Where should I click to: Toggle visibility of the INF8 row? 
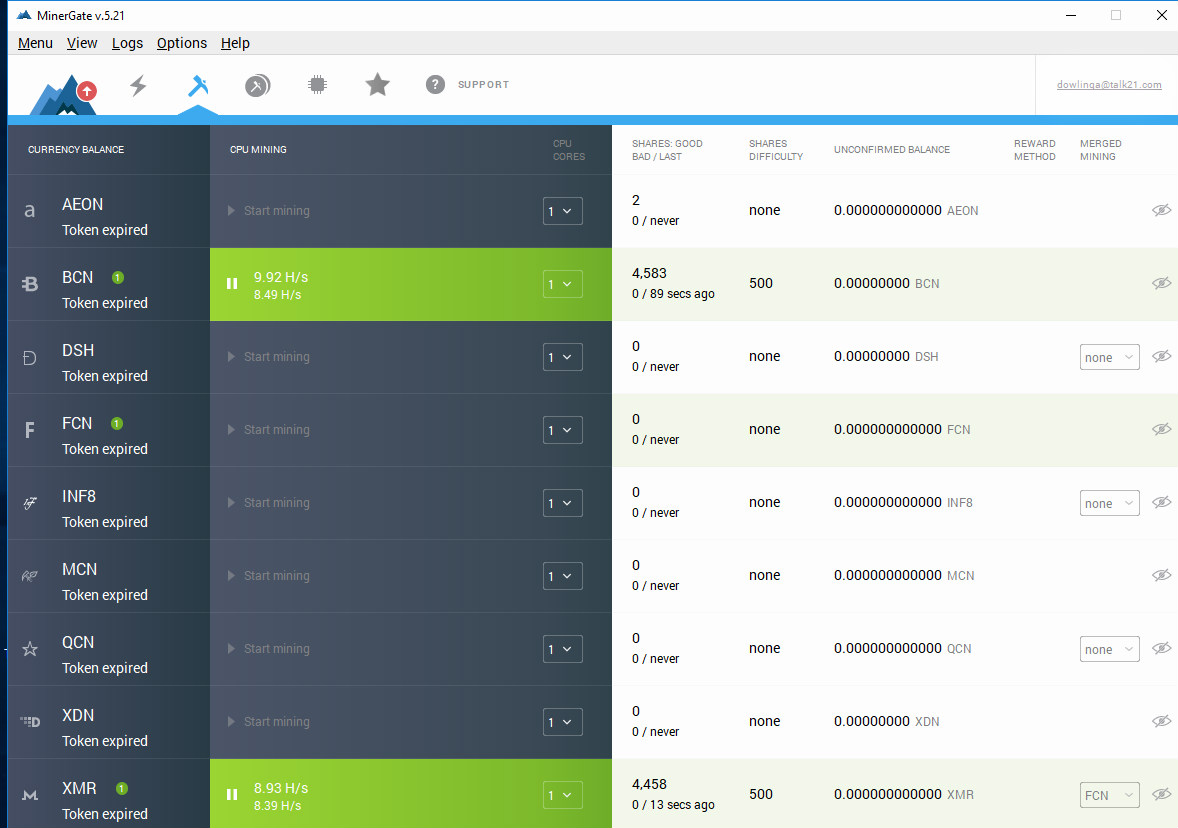1161,502
